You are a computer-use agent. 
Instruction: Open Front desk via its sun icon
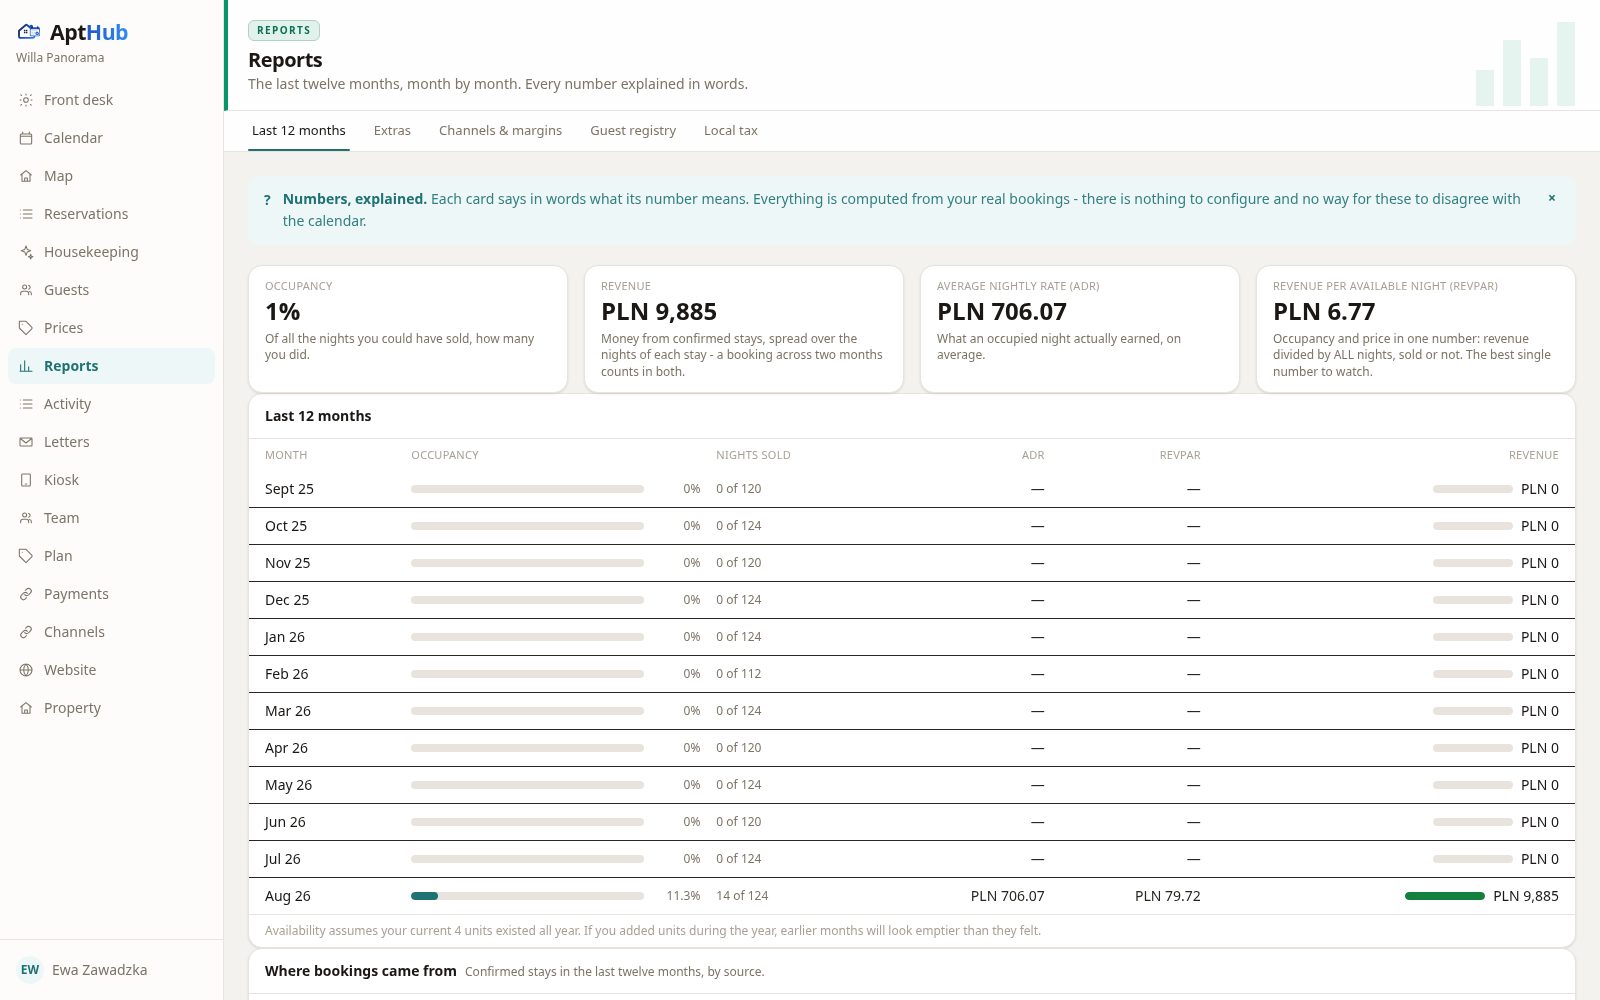26,100
